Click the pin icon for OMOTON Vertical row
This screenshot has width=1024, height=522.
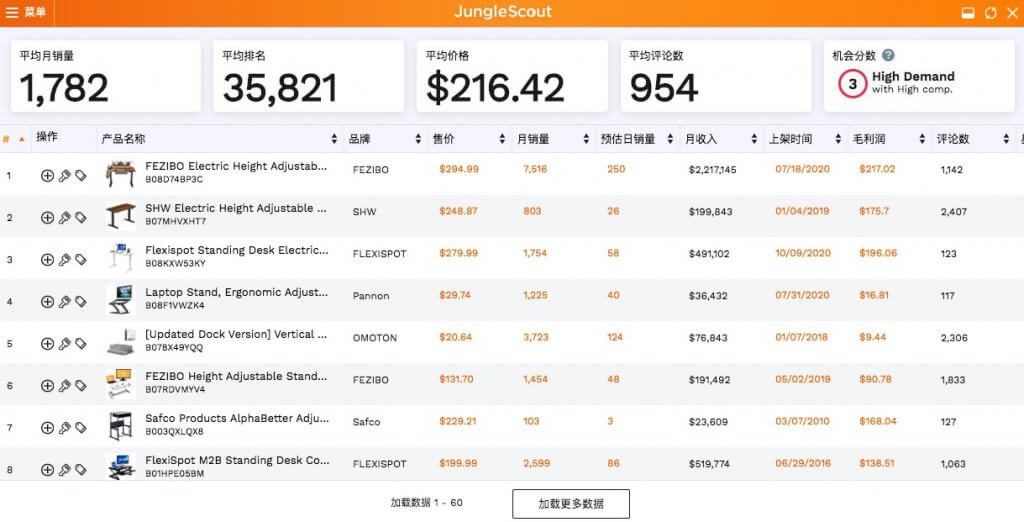coord(64,344)
